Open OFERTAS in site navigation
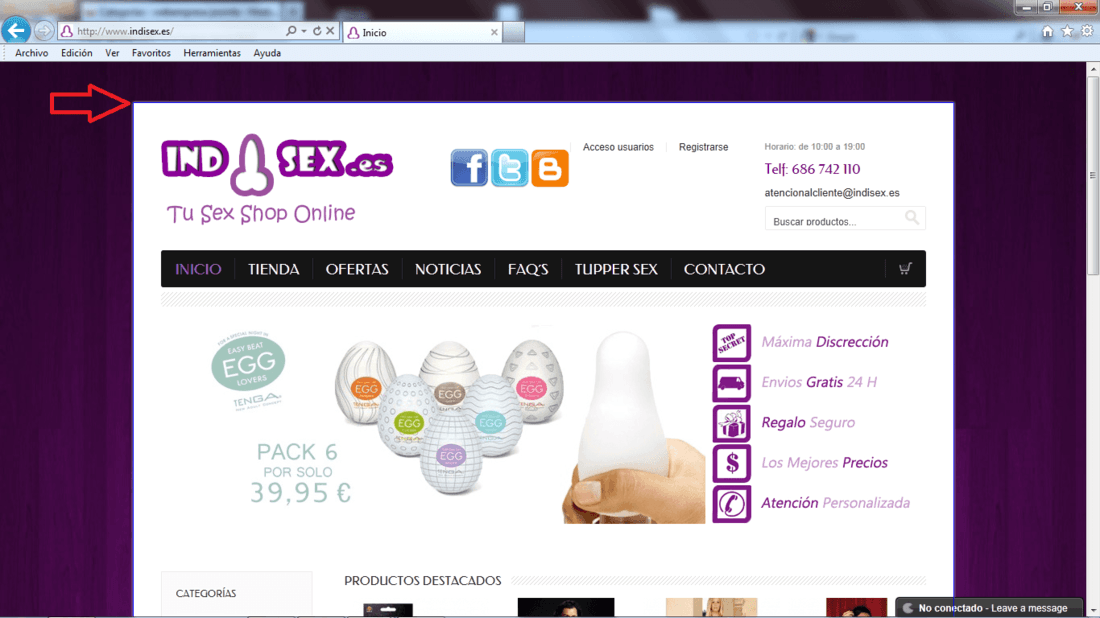Image resolution: width=1100 pixels, height=618 pixels. click(356, 269)
